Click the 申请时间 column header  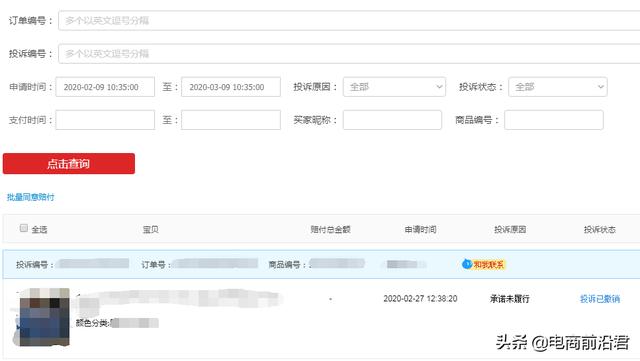point(420,230)
